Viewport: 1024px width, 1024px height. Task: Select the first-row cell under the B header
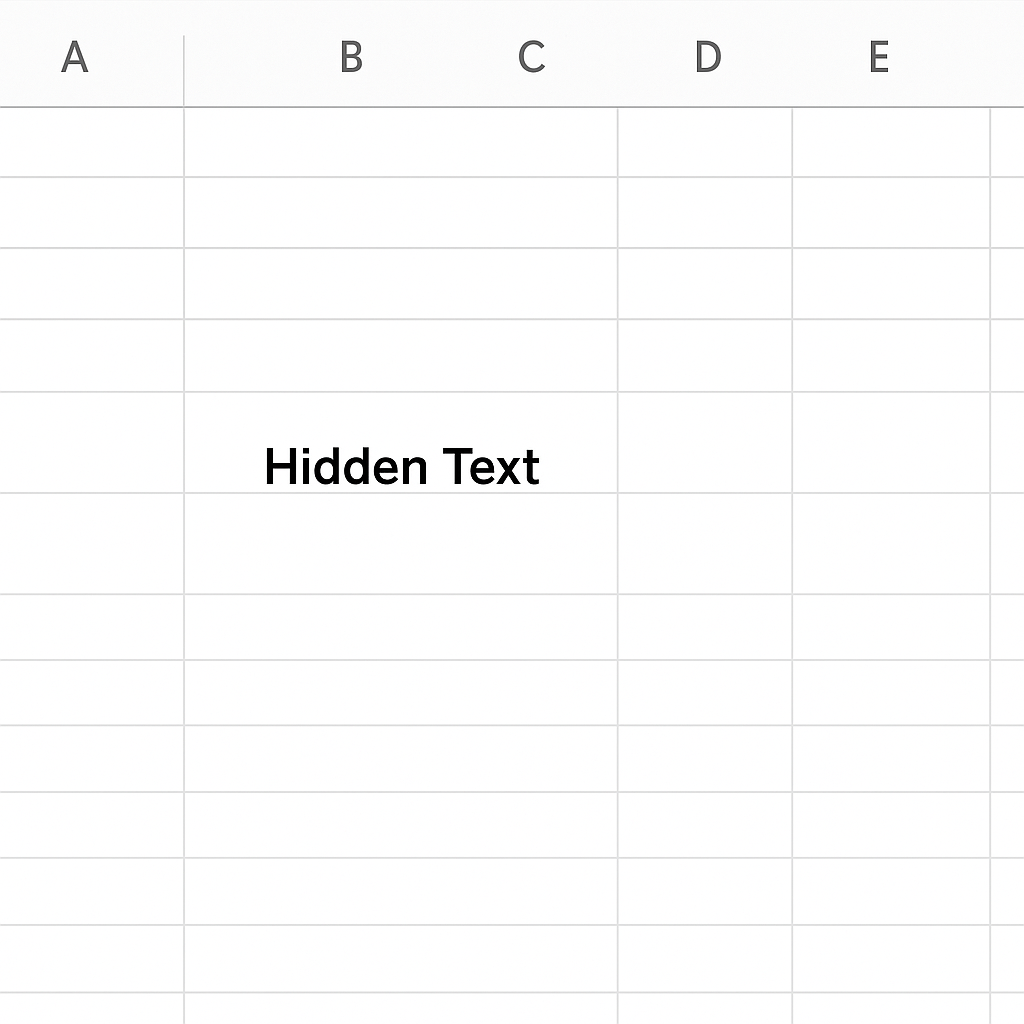[401, 142]
